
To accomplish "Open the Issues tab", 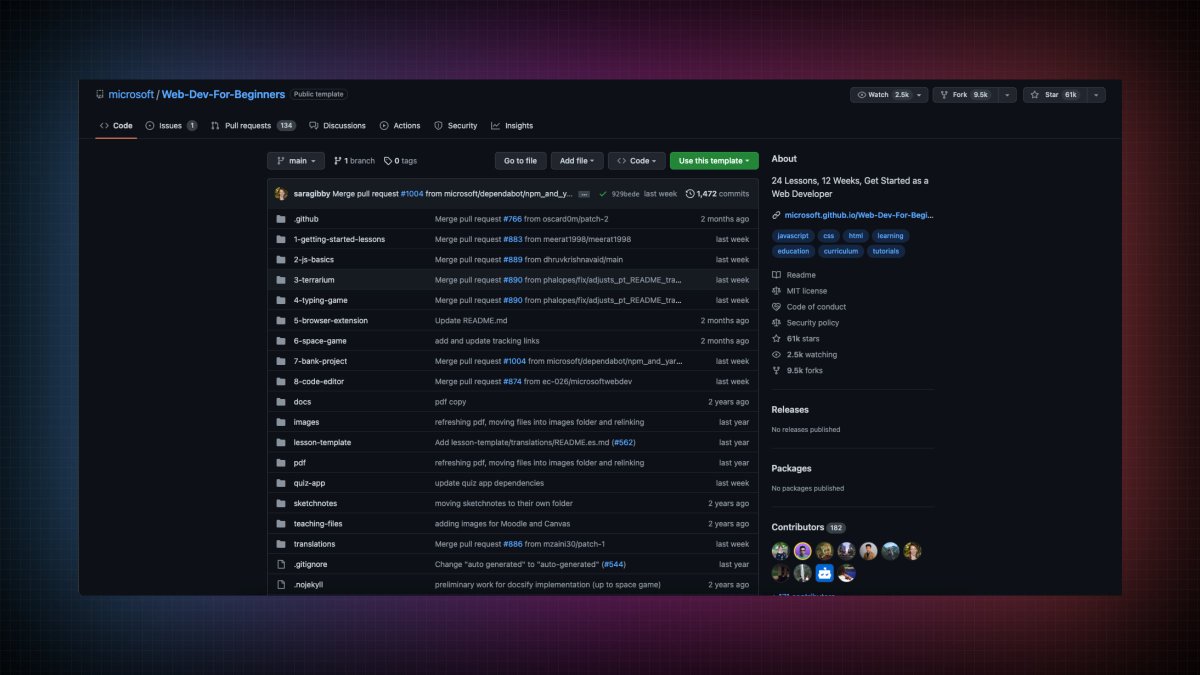I will 171,126.
